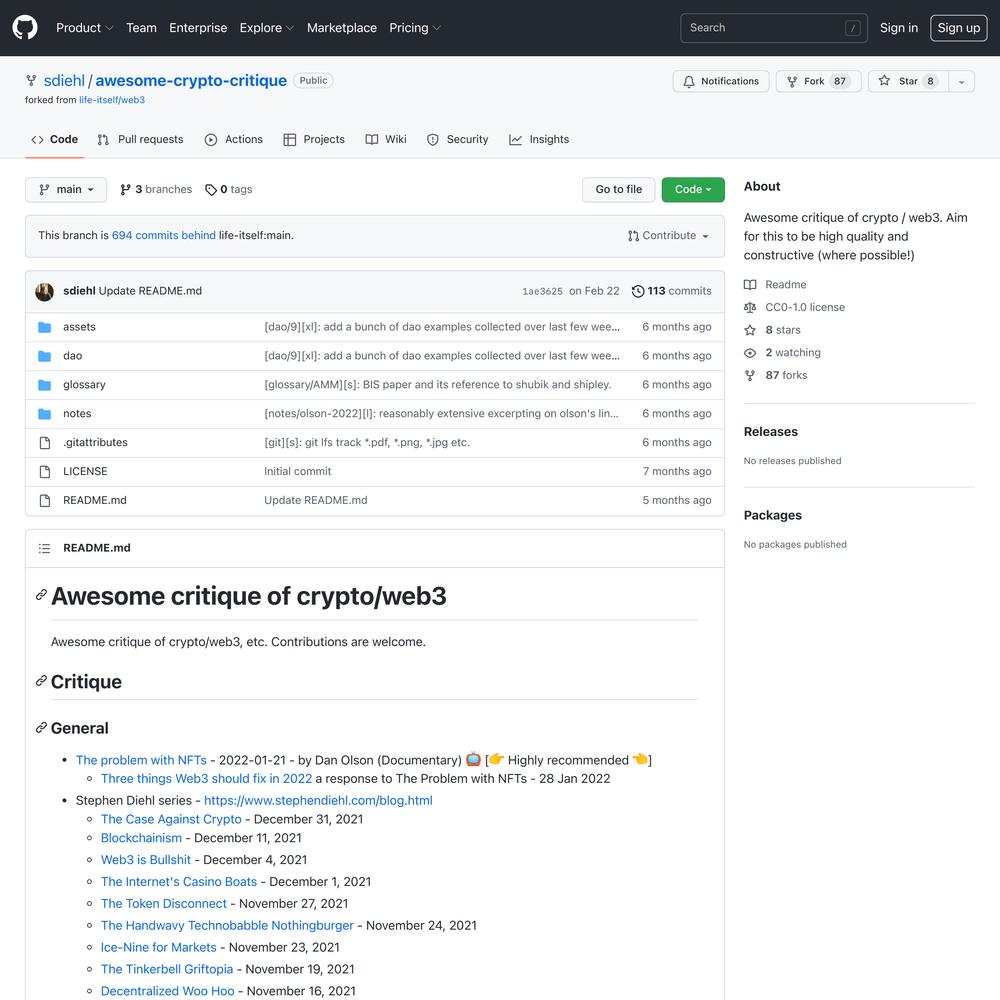
Task: Open Three things Web3 should fix link
Action: point(207,779)
